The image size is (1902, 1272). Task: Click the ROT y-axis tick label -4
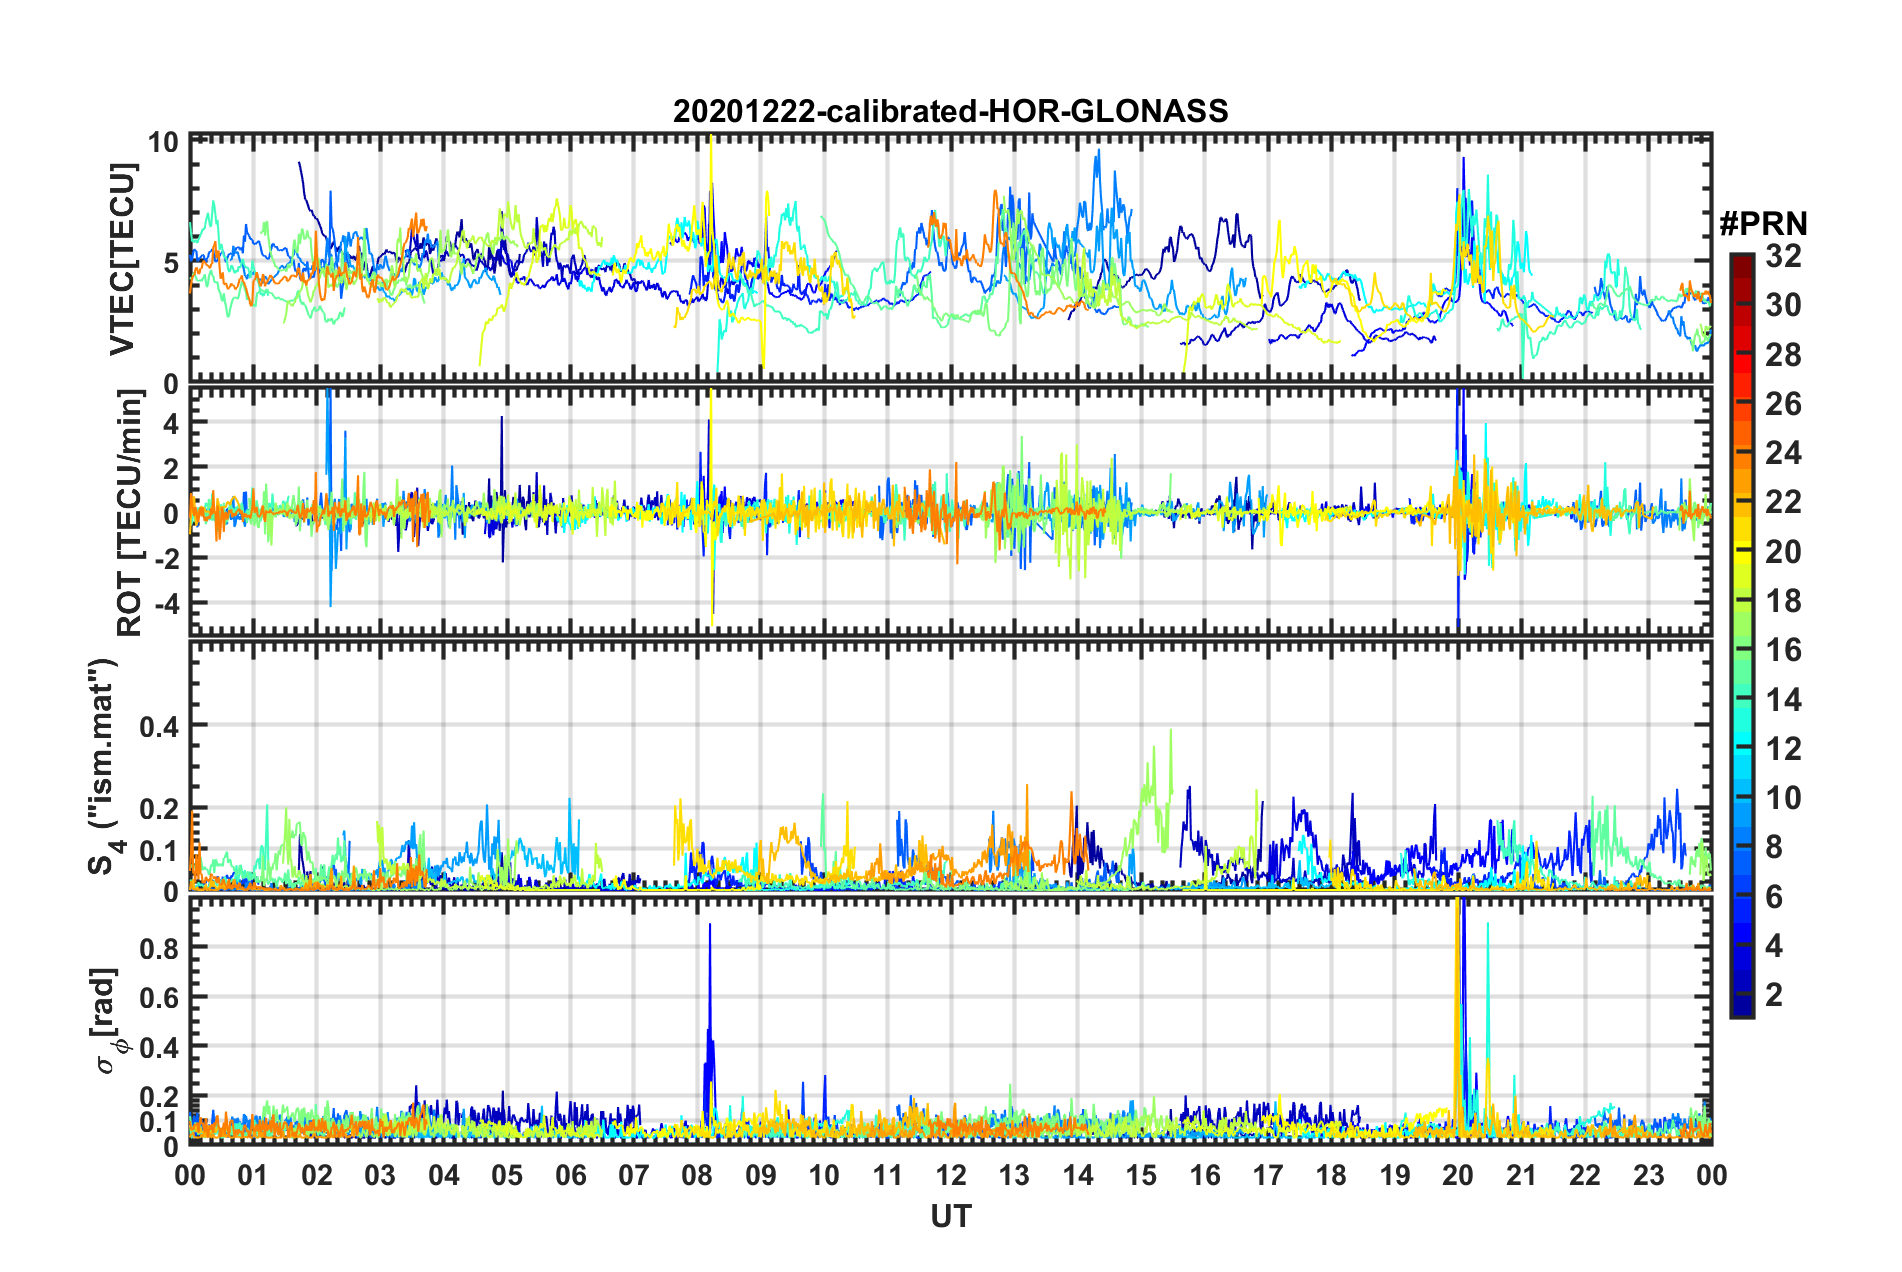(166, 604)
